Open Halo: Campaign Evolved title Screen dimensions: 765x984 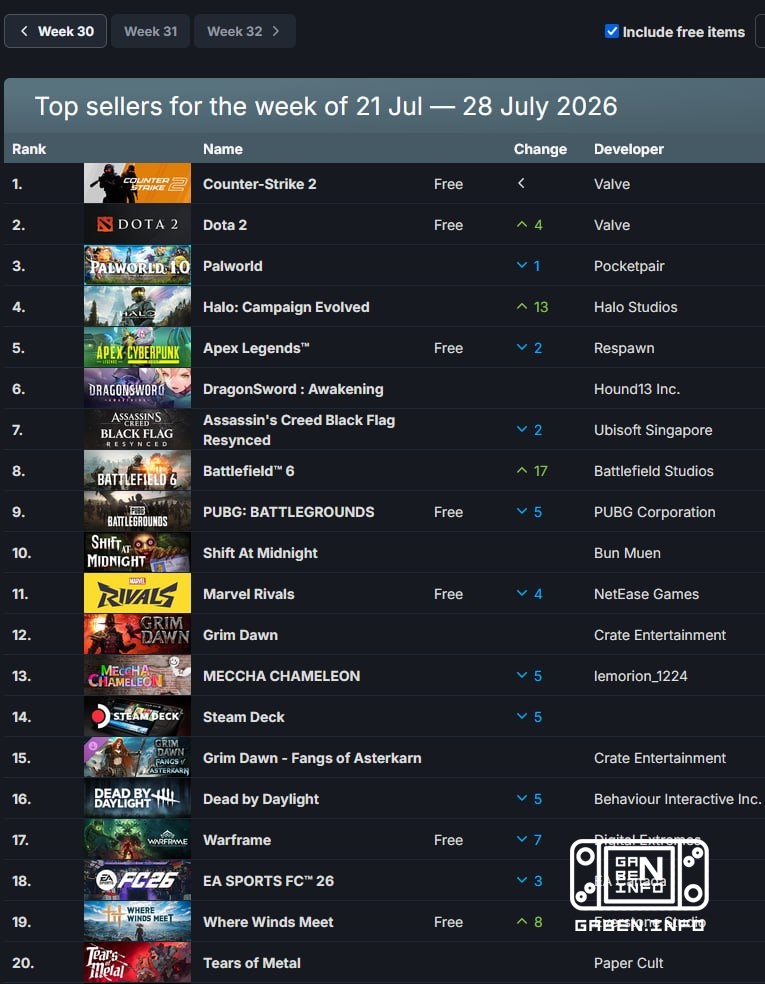pos(286,307)
